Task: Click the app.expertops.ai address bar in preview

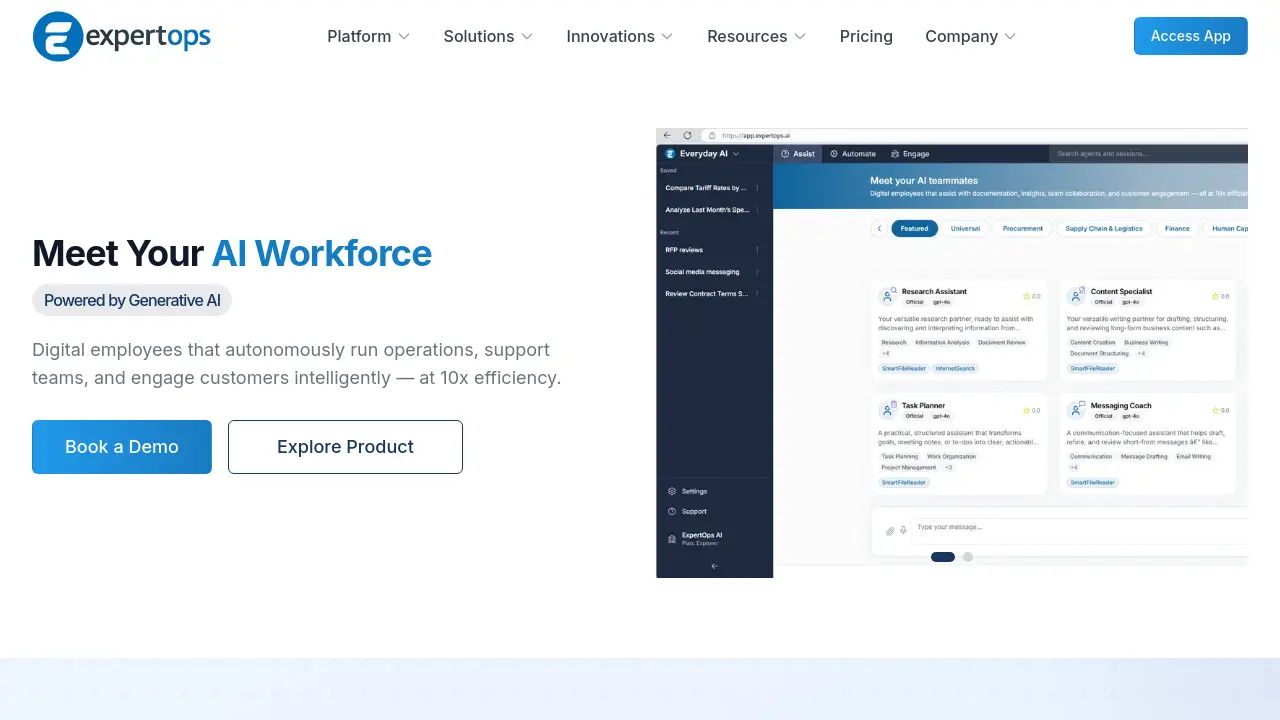Action: click(x=974, y=135)
